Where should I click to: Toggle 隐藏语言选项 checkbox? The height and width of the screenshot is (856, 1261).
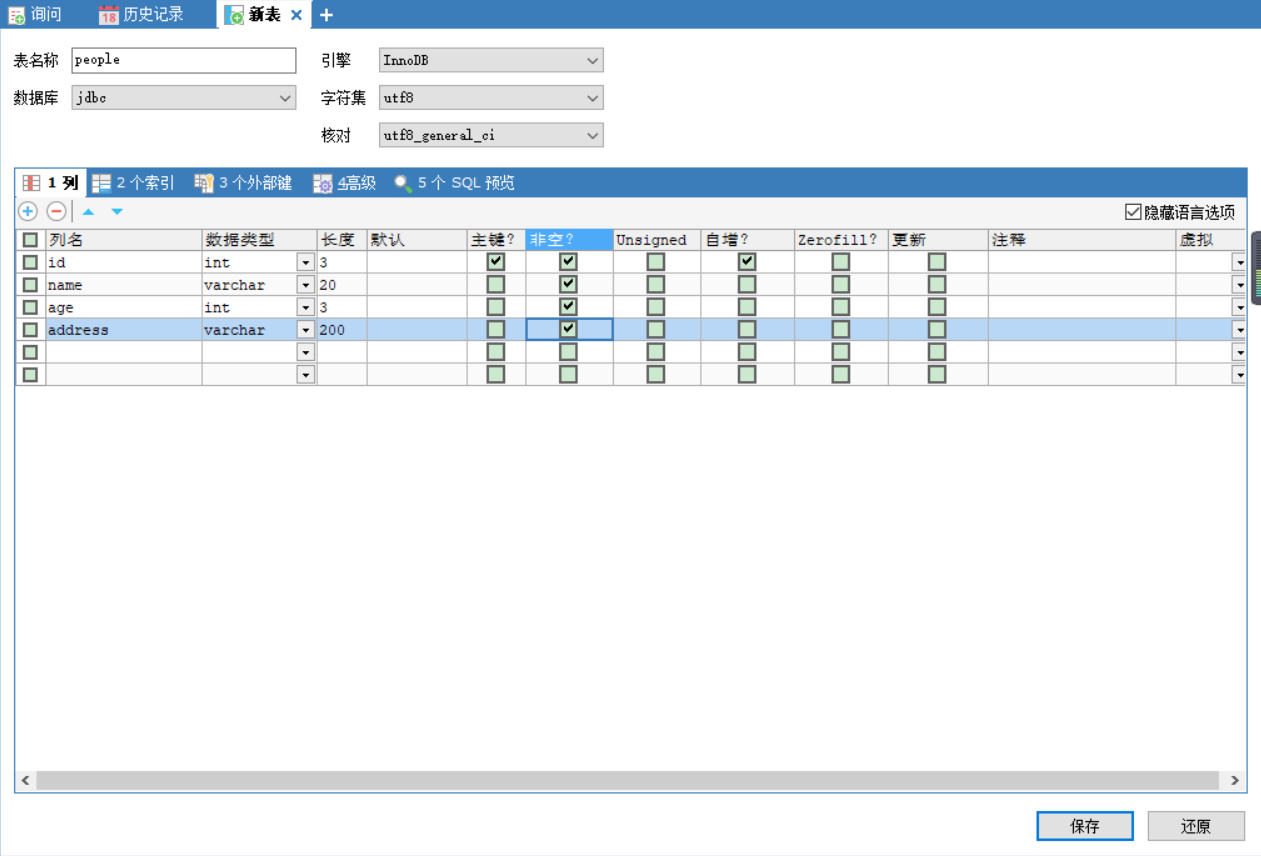pyautogui.click(x=1133, y=212)
